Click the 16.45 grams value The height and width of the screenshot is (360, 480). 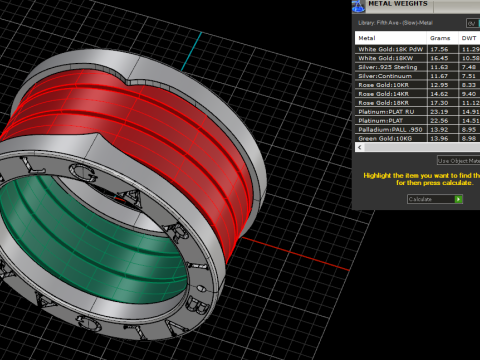coord(439,58)
